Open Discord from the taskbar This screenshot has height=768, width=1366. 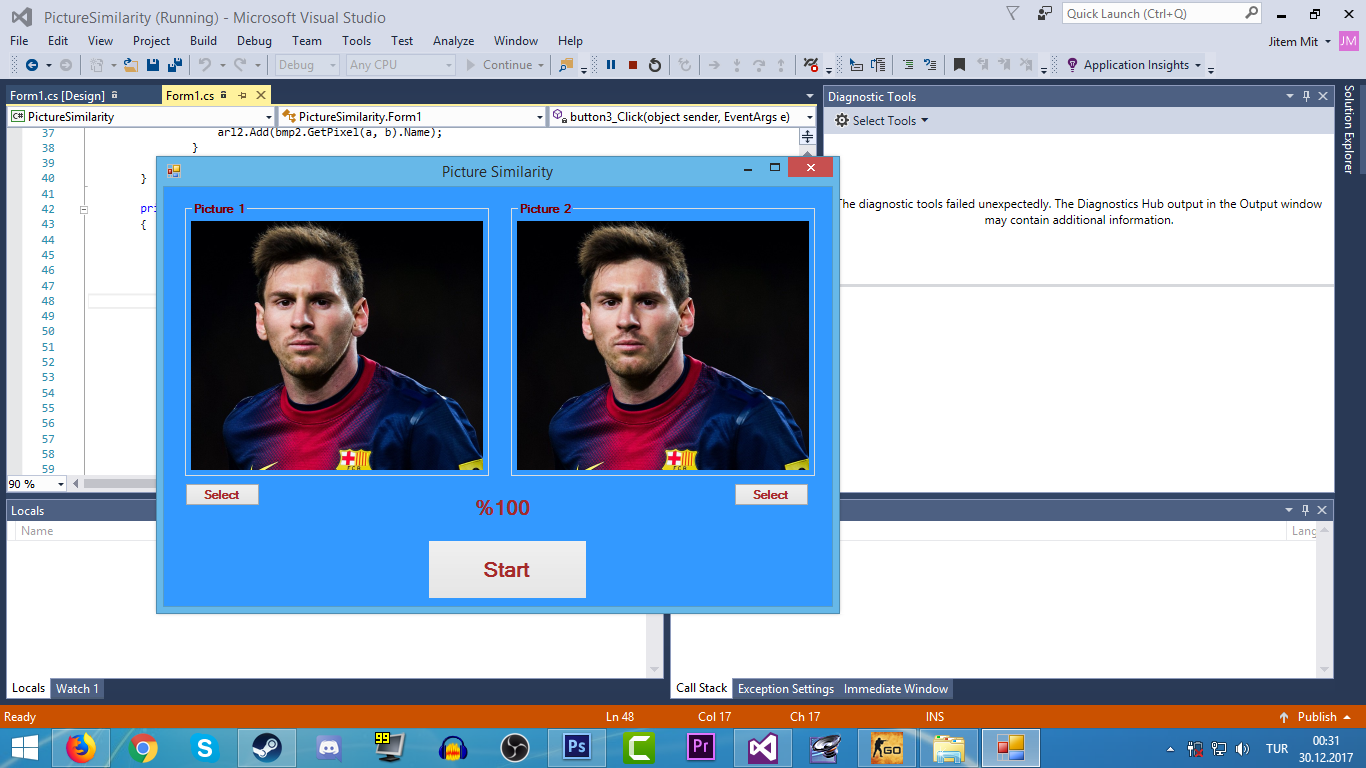328,748
